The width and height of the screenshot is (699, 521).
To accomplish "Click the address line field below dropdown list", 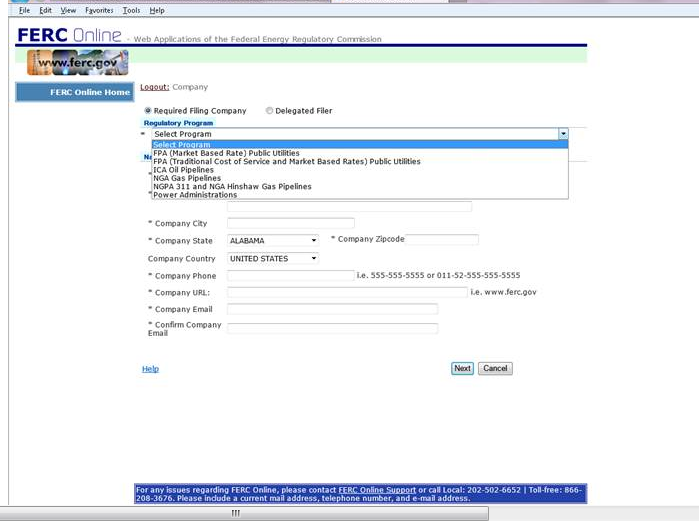I will pos(350,206).
